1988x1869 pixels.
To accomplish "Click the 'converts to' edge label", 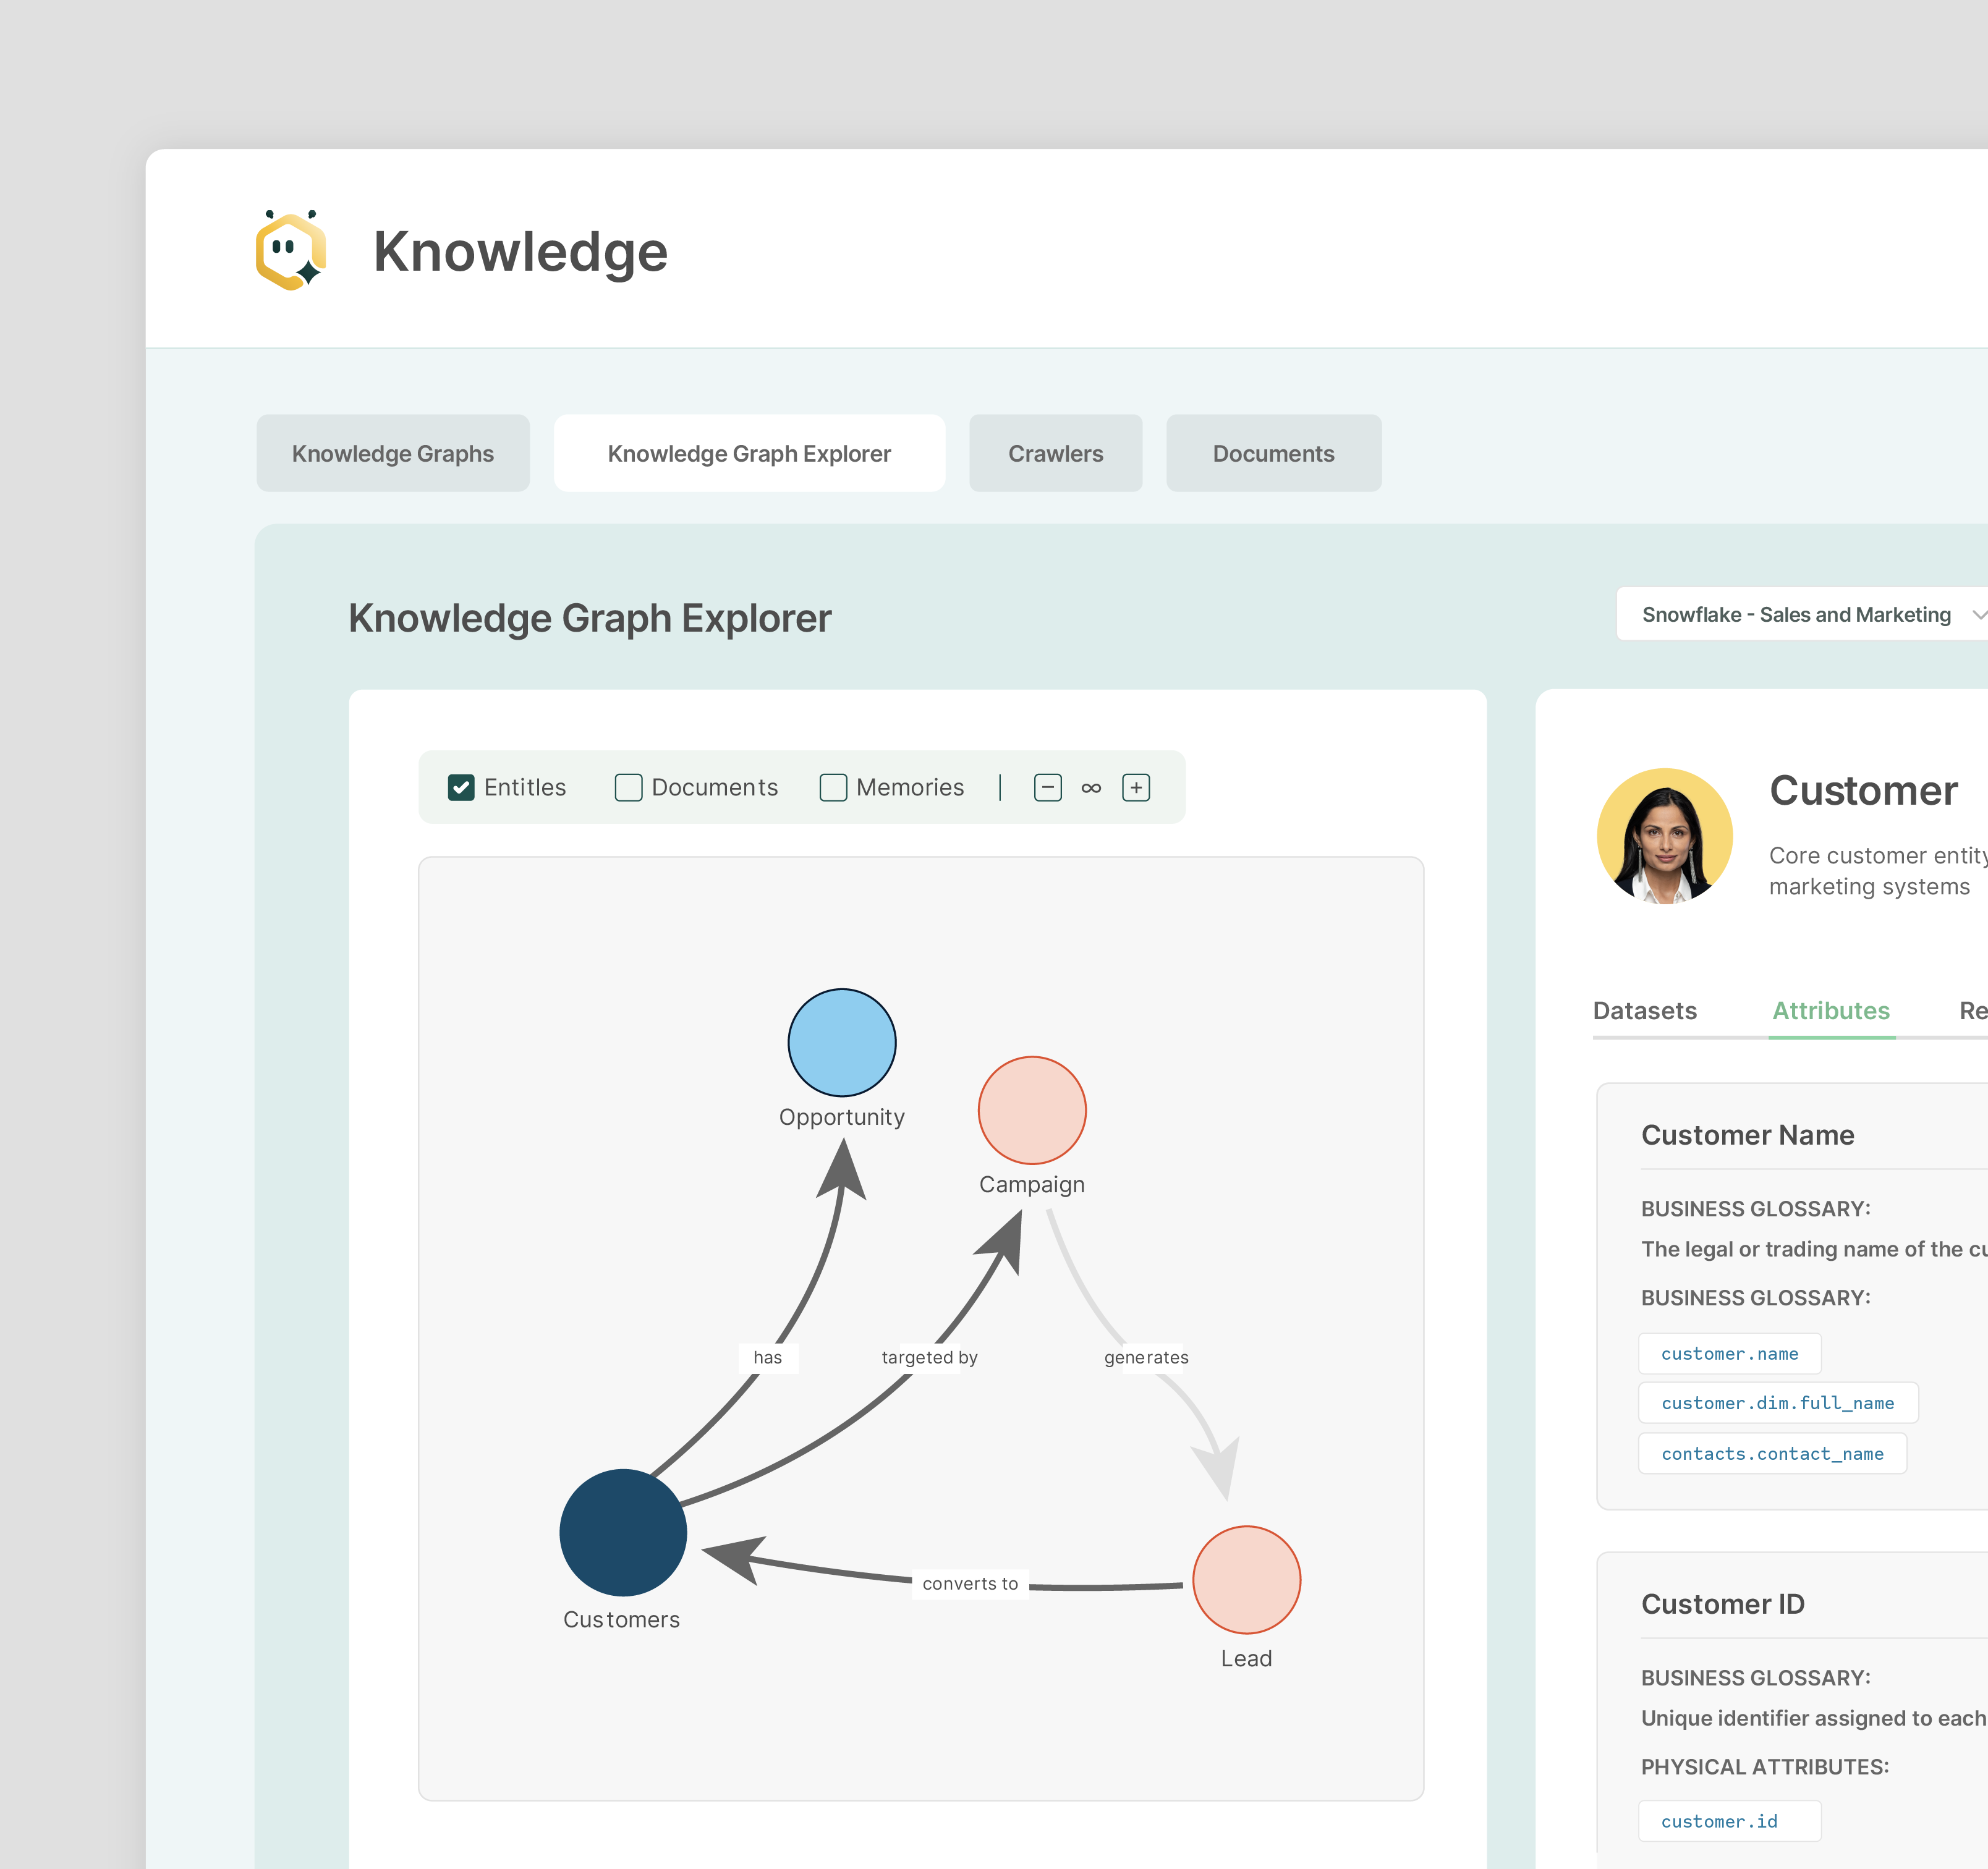I will coord(970,1584).
